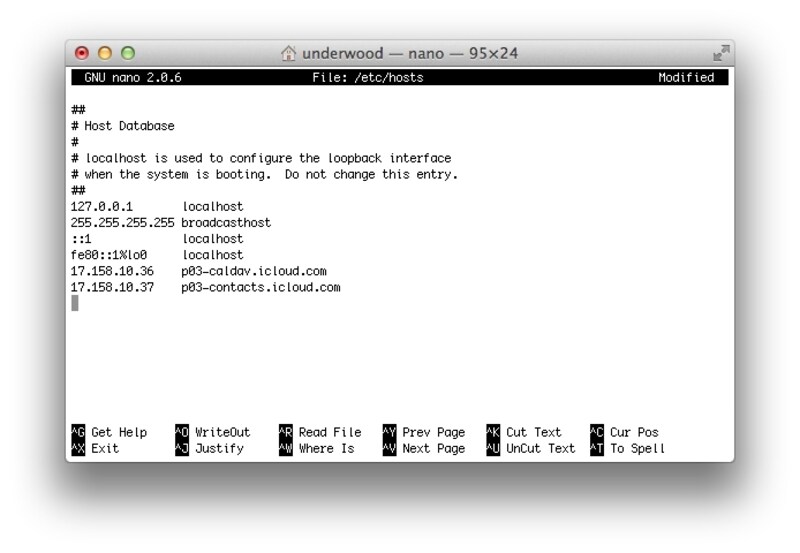Click the gray cursor block on empty line
Viewport: 800px width, 553px height.
75,303
